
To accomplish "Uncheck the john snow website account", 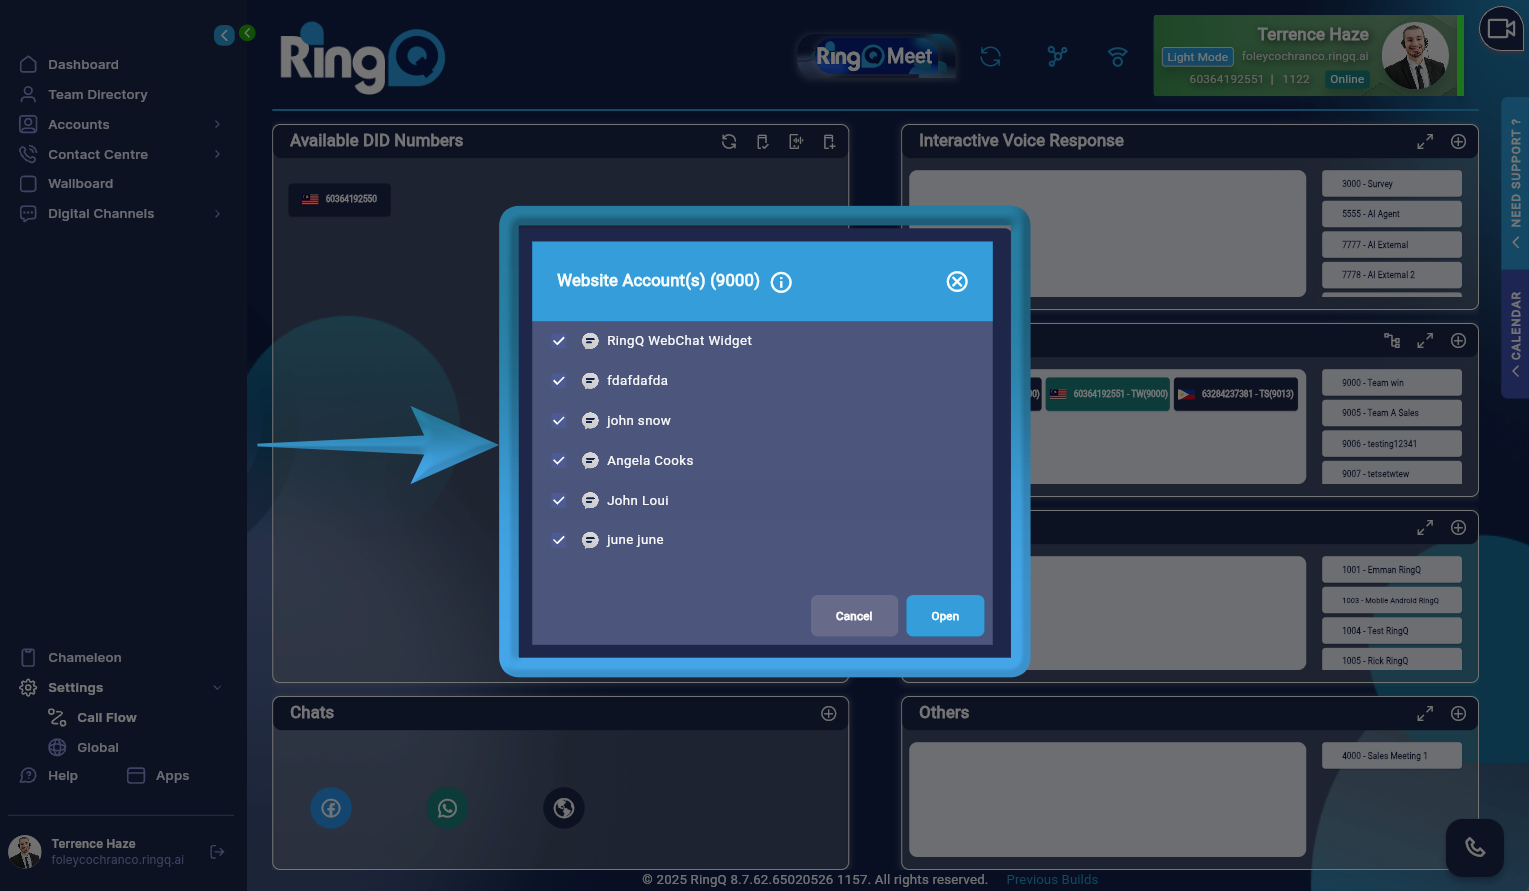I will click(x=559, y=420).
